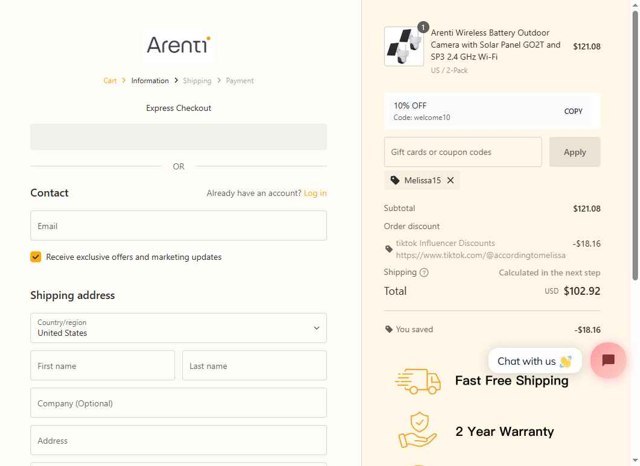Click the order summary scrollbar
640x466 pixels.
tap(635, 145)
